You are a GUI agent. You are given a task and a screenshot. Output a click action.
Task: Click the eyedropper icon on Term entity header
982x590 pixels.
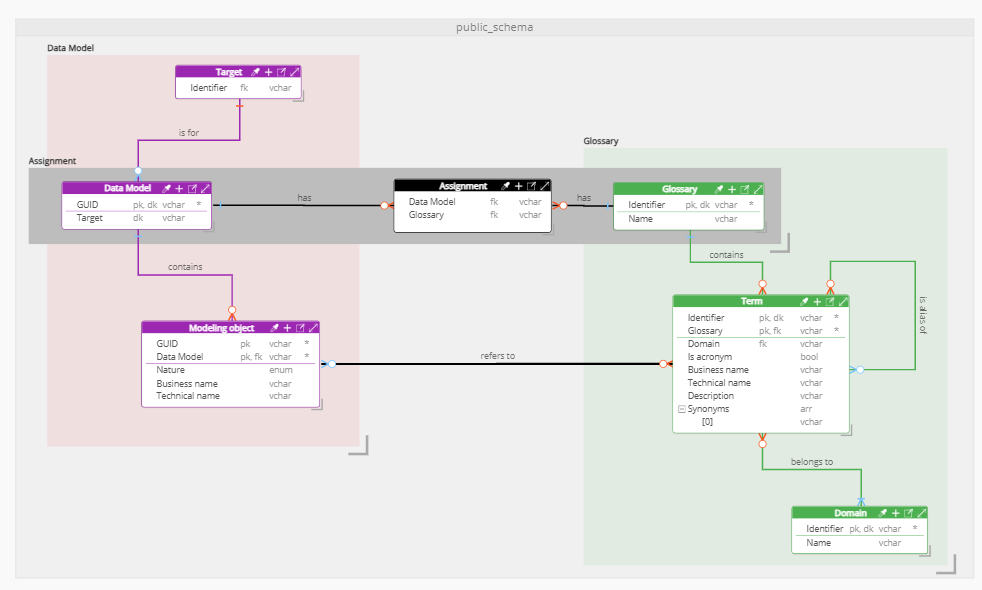pos(803,301)
